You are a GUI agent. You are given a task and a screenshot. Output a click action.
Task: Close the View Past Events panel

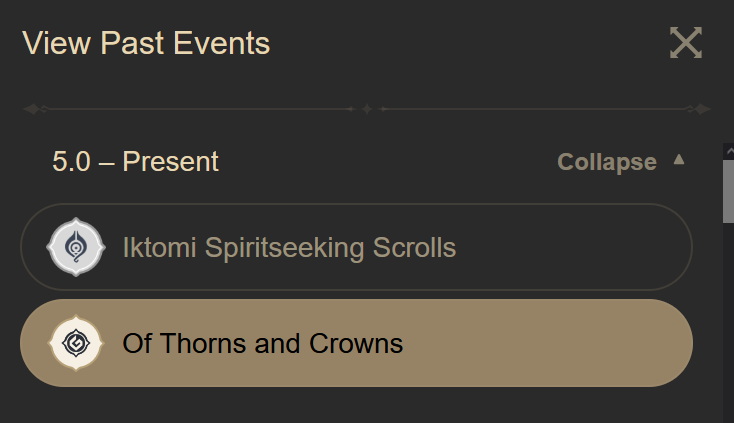click(686, 43)
